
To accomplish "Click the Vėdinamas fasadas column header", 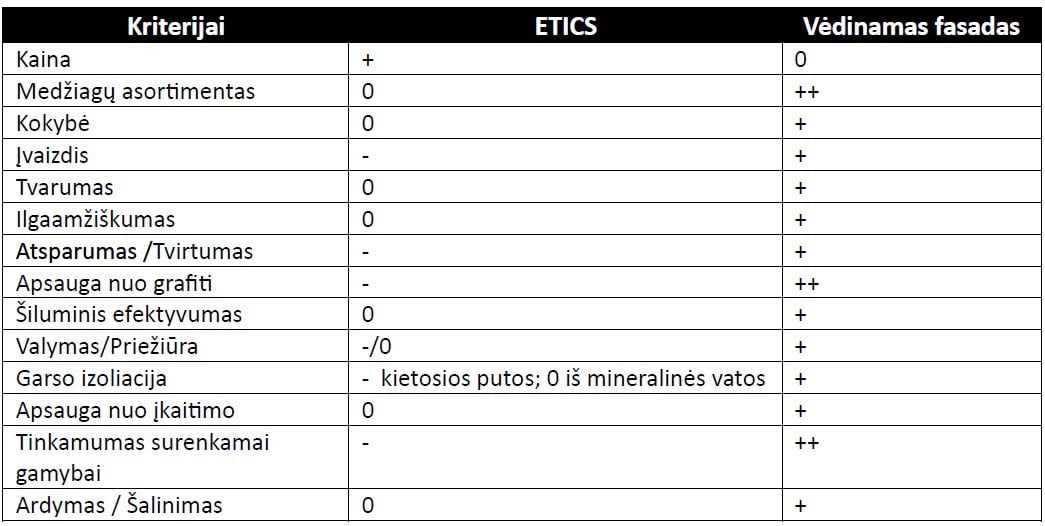I will tap(912, 26).
